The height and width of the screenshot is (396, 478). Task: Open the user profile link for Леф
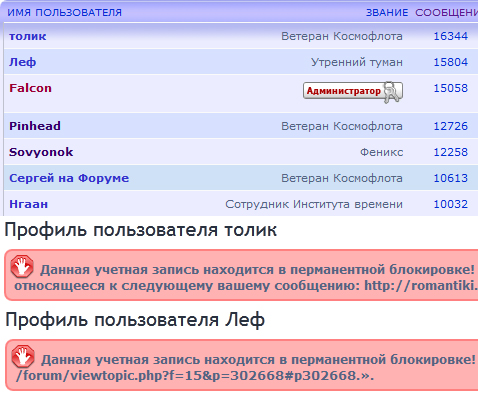(22, 62)
